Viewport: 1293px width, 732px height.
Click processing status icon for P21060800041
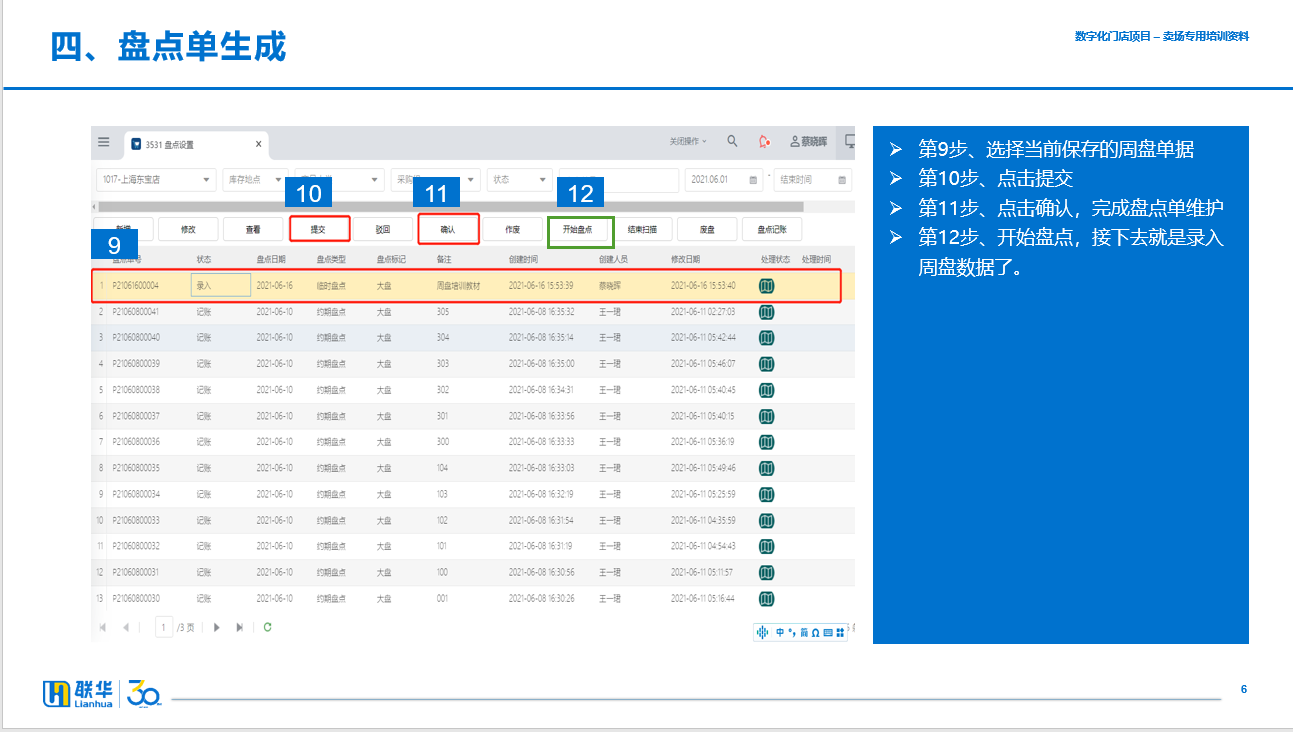767,312
